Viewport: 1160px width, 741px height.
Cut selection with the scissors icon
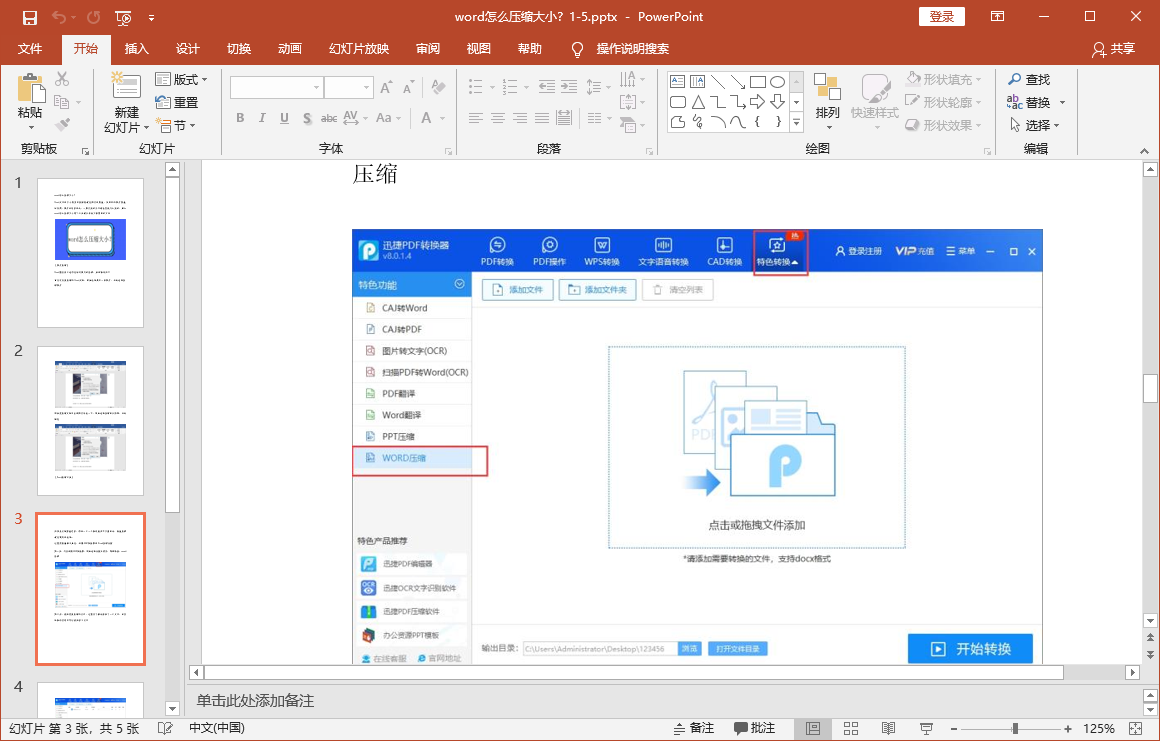(x=62, y=78)
